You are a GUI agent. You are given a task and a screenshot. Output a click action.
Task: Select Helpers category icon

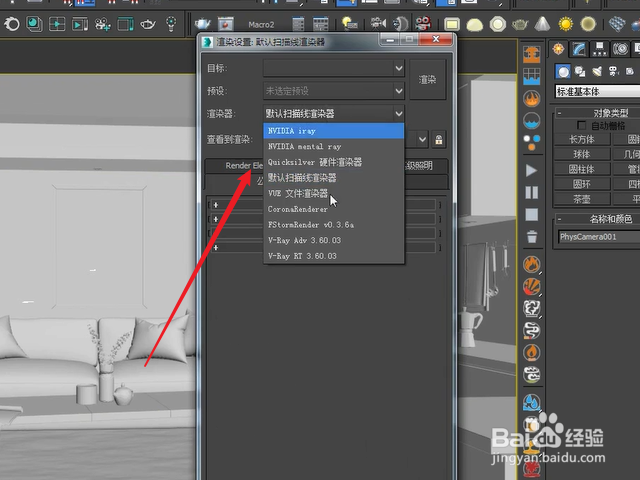click(630, 72)
